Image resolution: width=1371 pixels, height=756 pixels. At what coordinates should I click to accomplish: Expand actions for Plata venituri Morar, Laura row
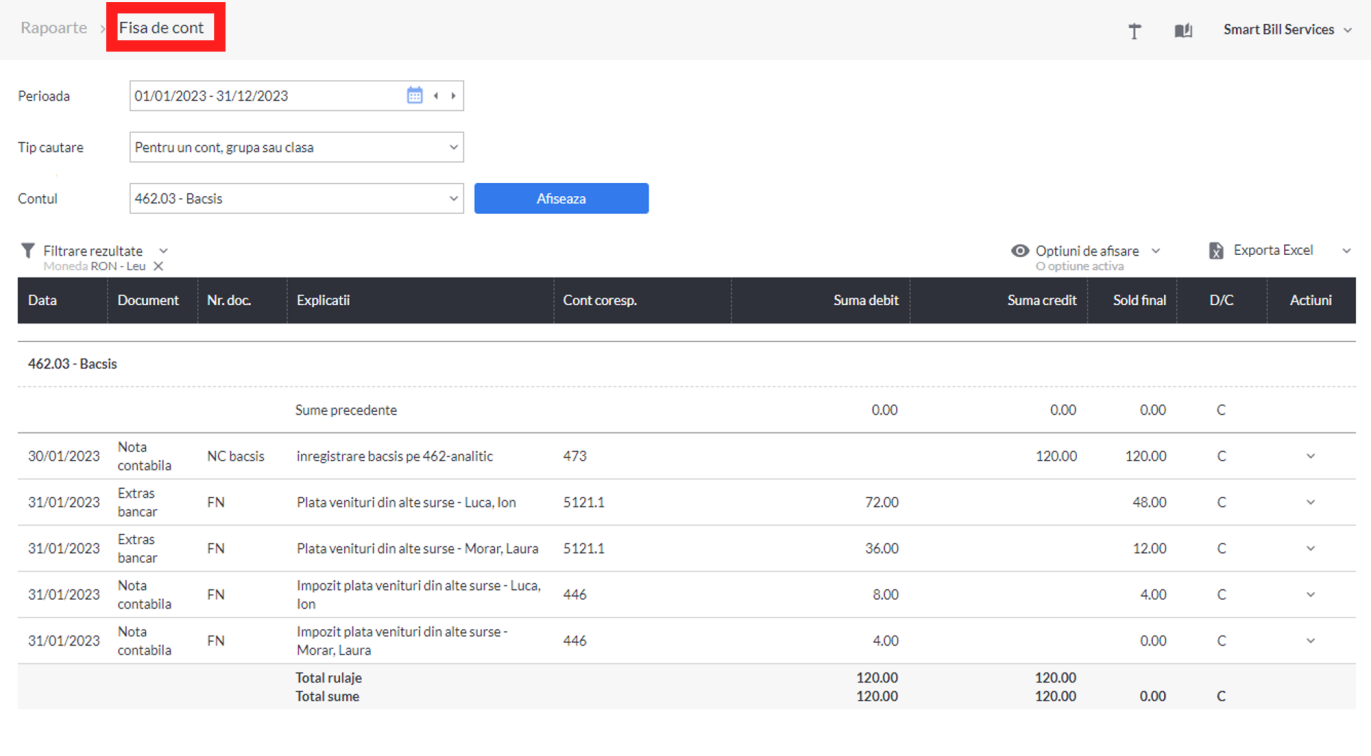tap(1311, 548)
